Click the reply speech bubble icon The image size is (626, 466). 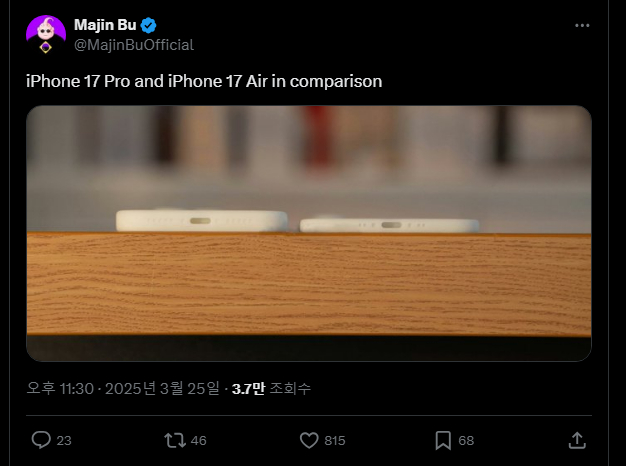point(41,440)
